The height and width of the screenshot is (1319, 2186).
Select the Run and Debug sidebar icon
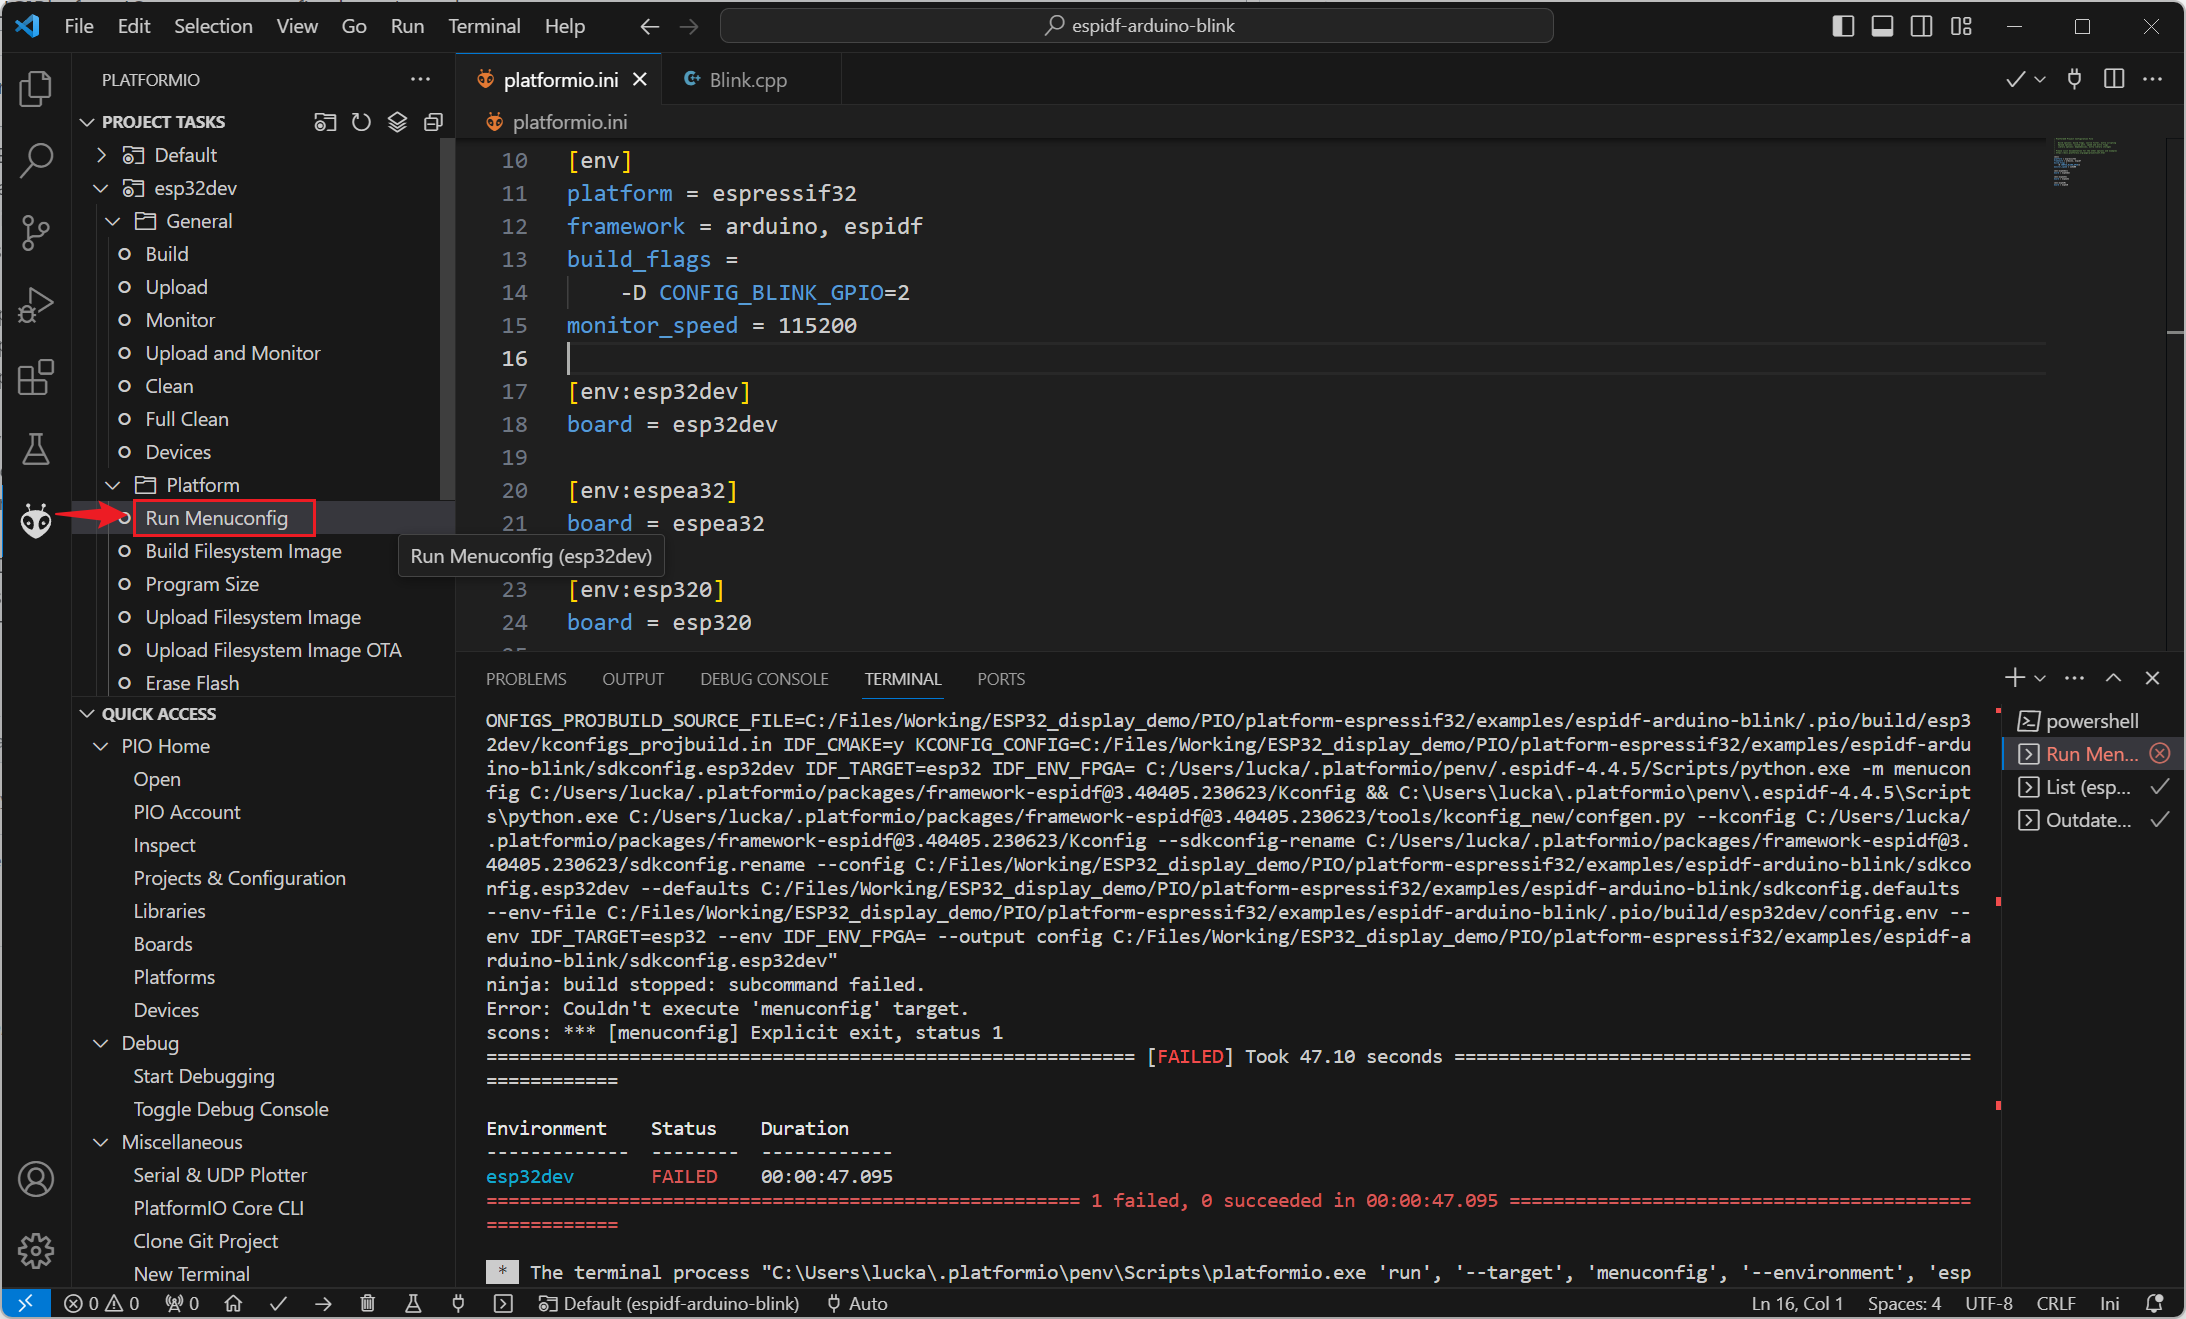point(36,305)
